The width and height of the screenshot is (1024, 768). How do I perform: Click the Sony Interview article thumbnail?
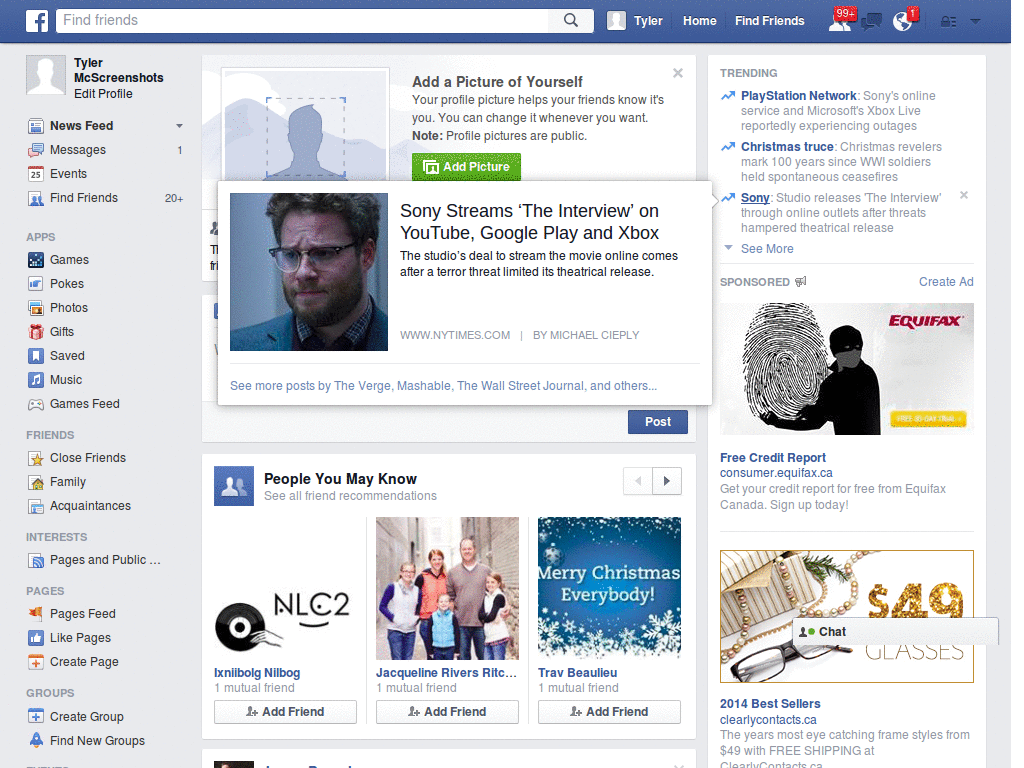pos(309,272)
